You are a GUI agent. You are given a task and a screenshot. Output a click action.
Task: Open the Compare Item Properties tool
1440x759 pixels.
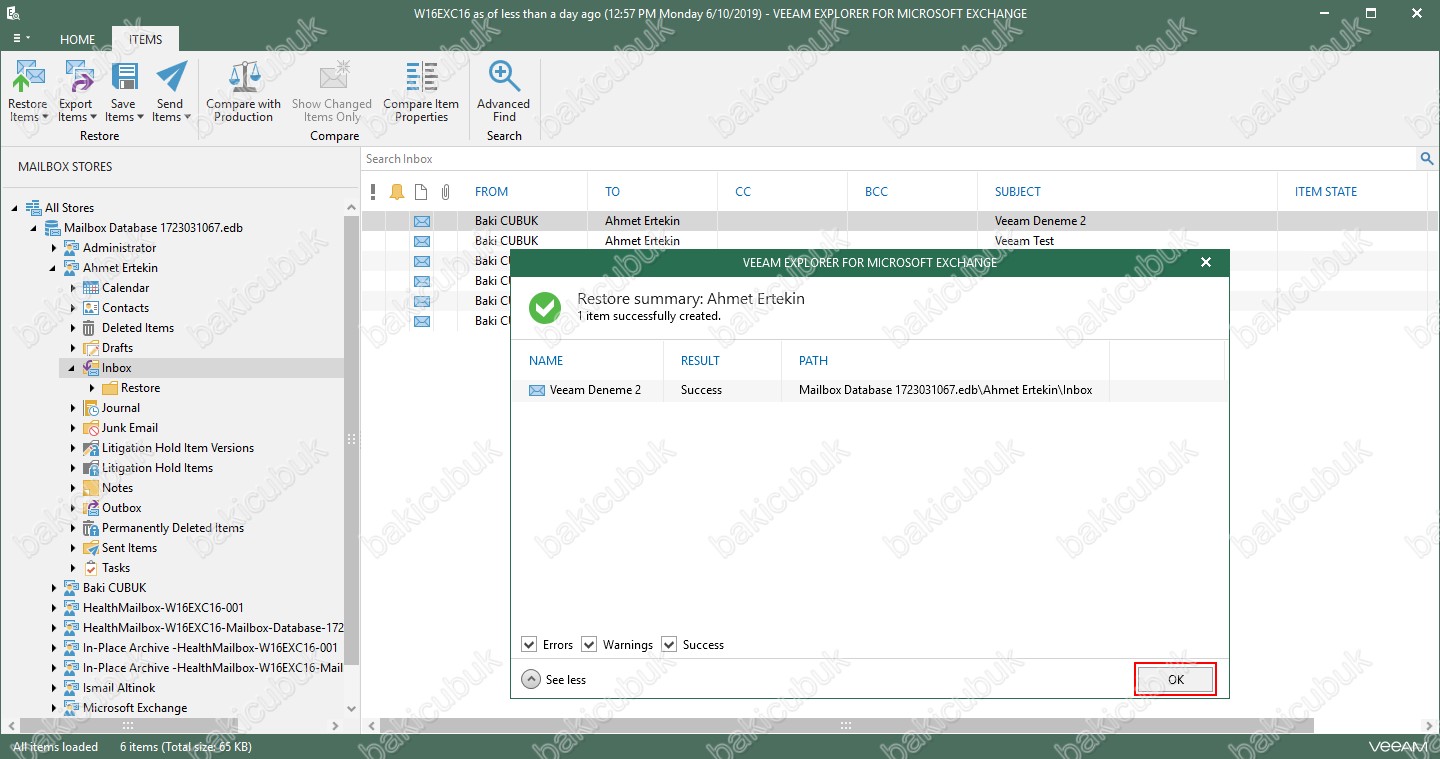point(421,90)
